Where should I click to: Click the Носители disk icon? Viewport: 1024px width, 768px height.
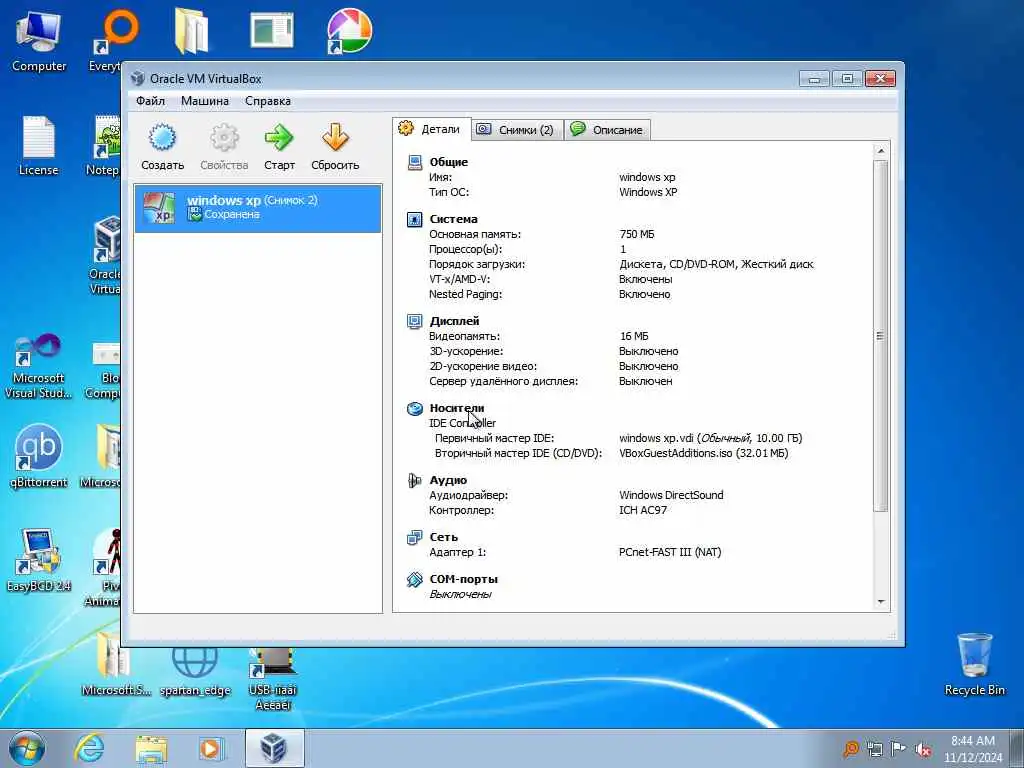point(415,408)
